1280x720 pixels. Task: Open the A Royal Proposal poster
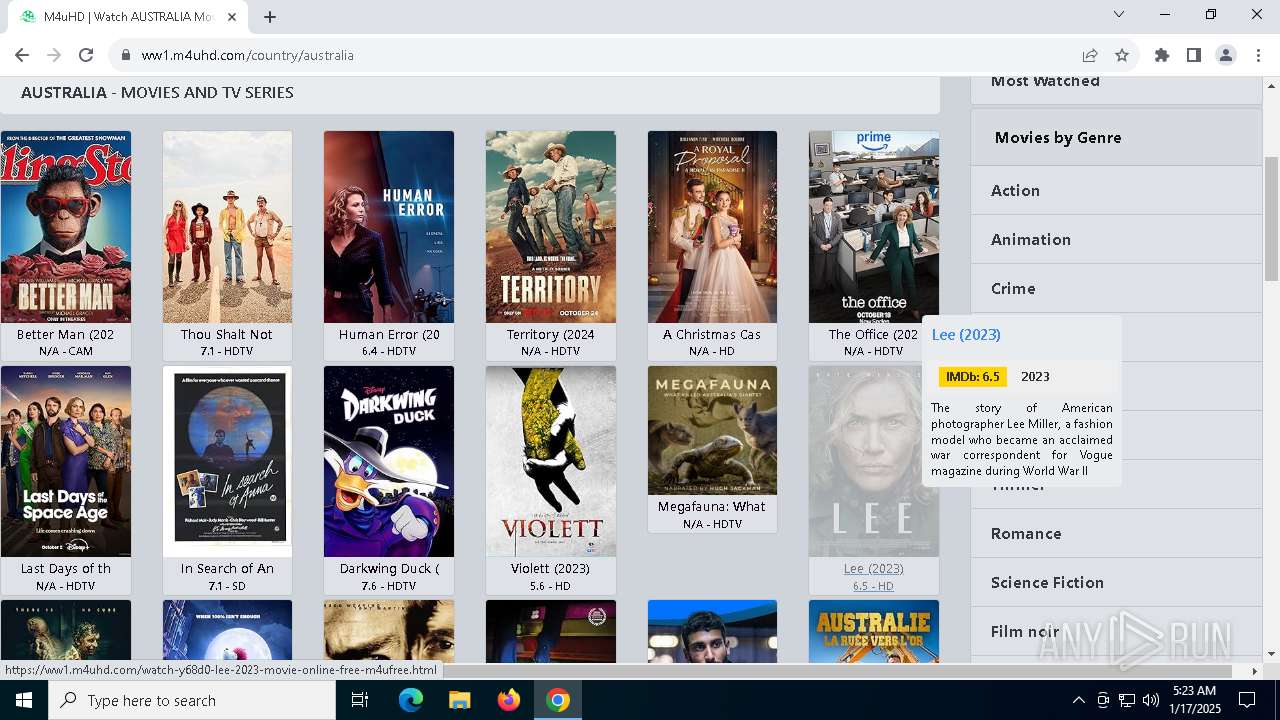(x=712, y=227)
